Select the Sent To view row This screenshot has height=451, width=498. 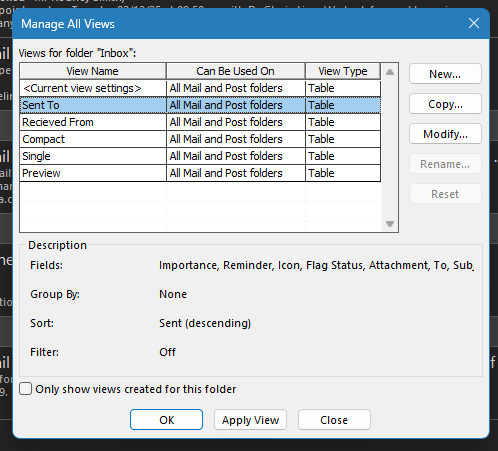pyautogui.click(x=200, y=105)
